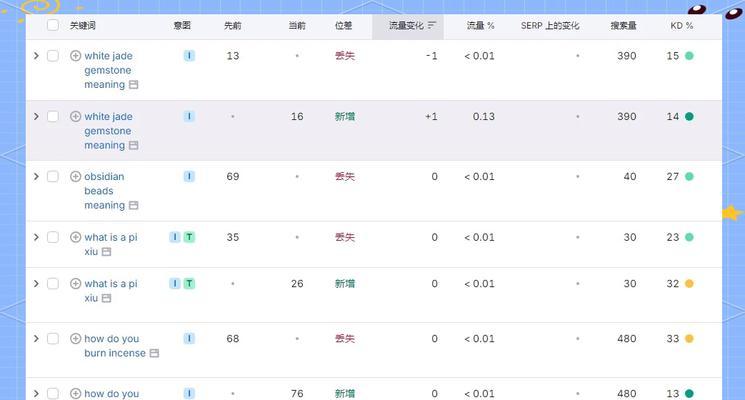Expand the obsidian beads meaning row
The height and width of the screenshot is (400, 745).
pos(36,176)
